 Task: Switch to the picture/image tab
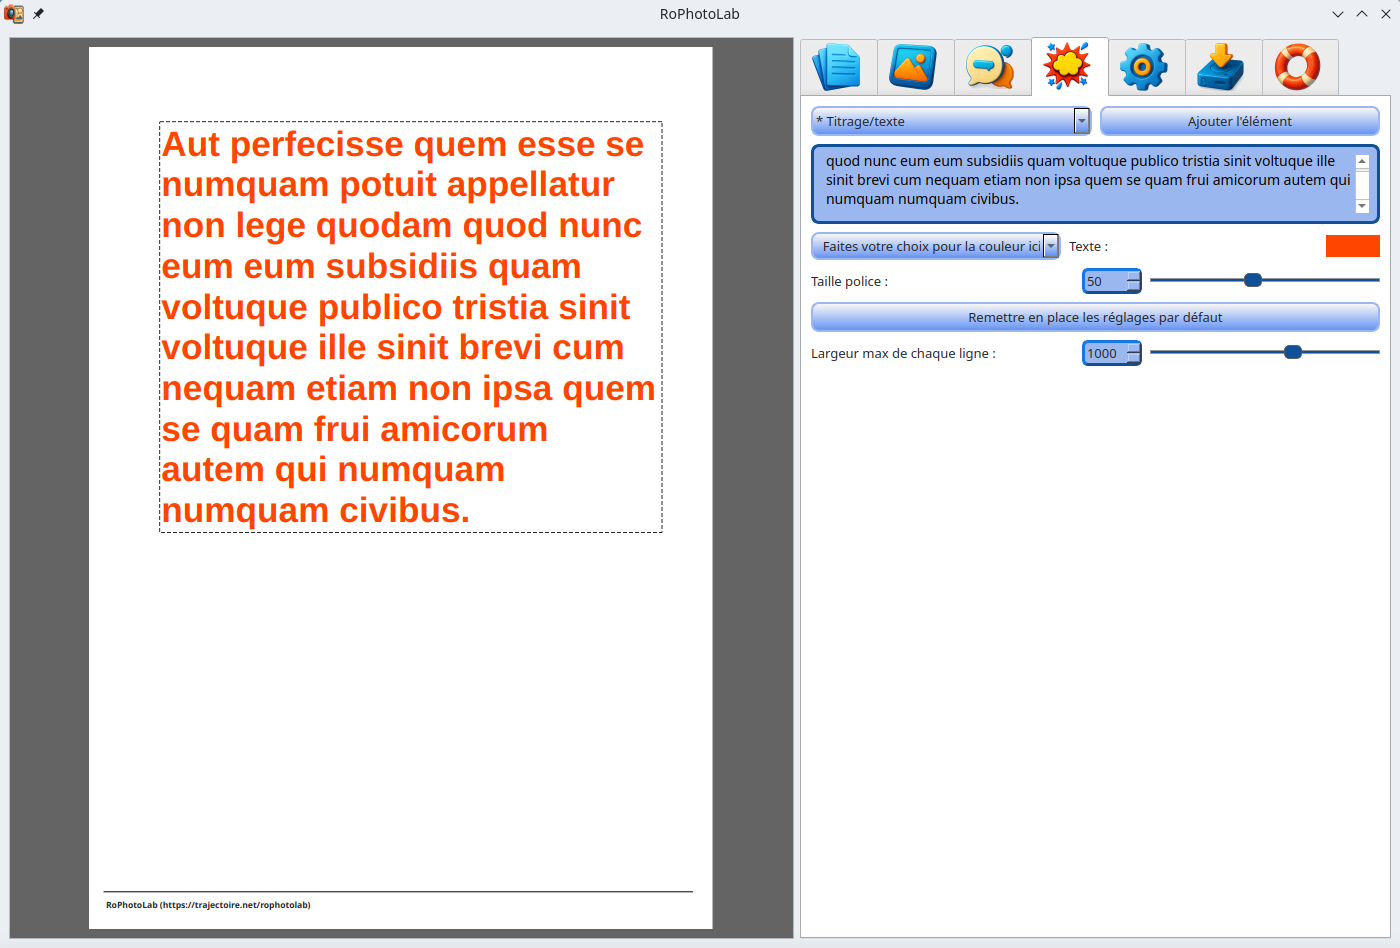point(915,67)
